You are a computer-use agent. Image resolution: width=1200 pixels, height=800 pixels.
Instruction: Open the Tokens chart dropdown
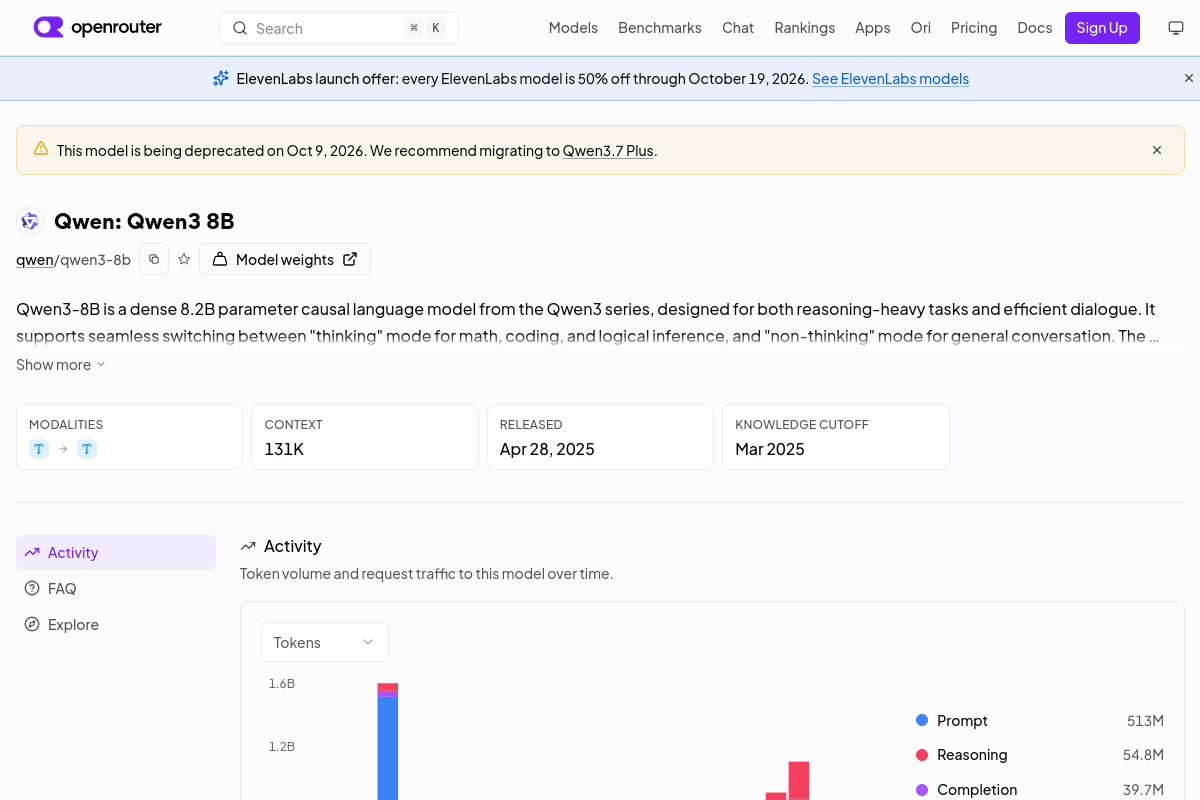point(325,642)
